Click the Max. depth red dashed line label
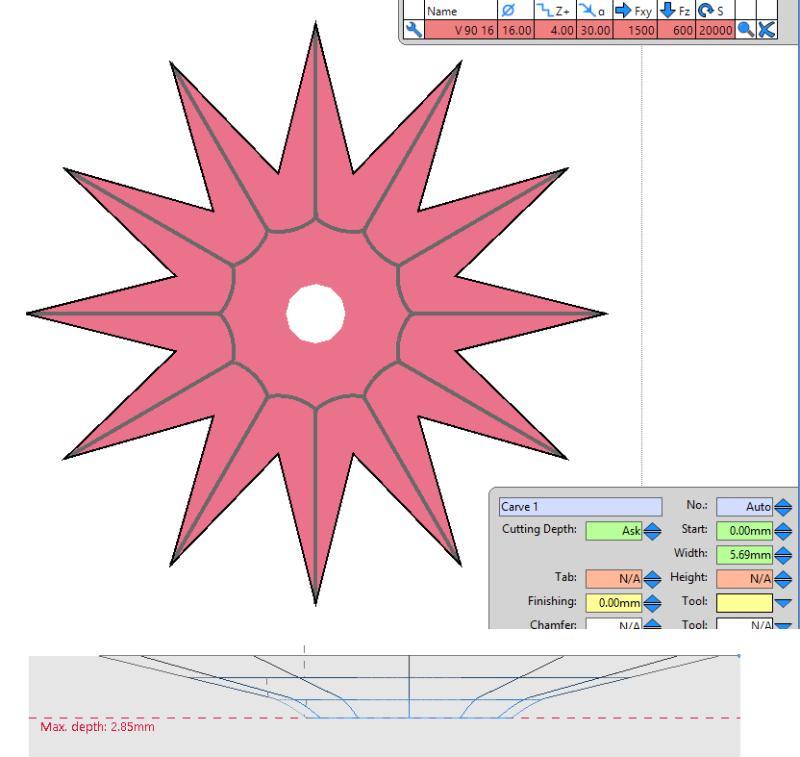The height and width of the screenshot is (757, 800). (x=95, y=727)
